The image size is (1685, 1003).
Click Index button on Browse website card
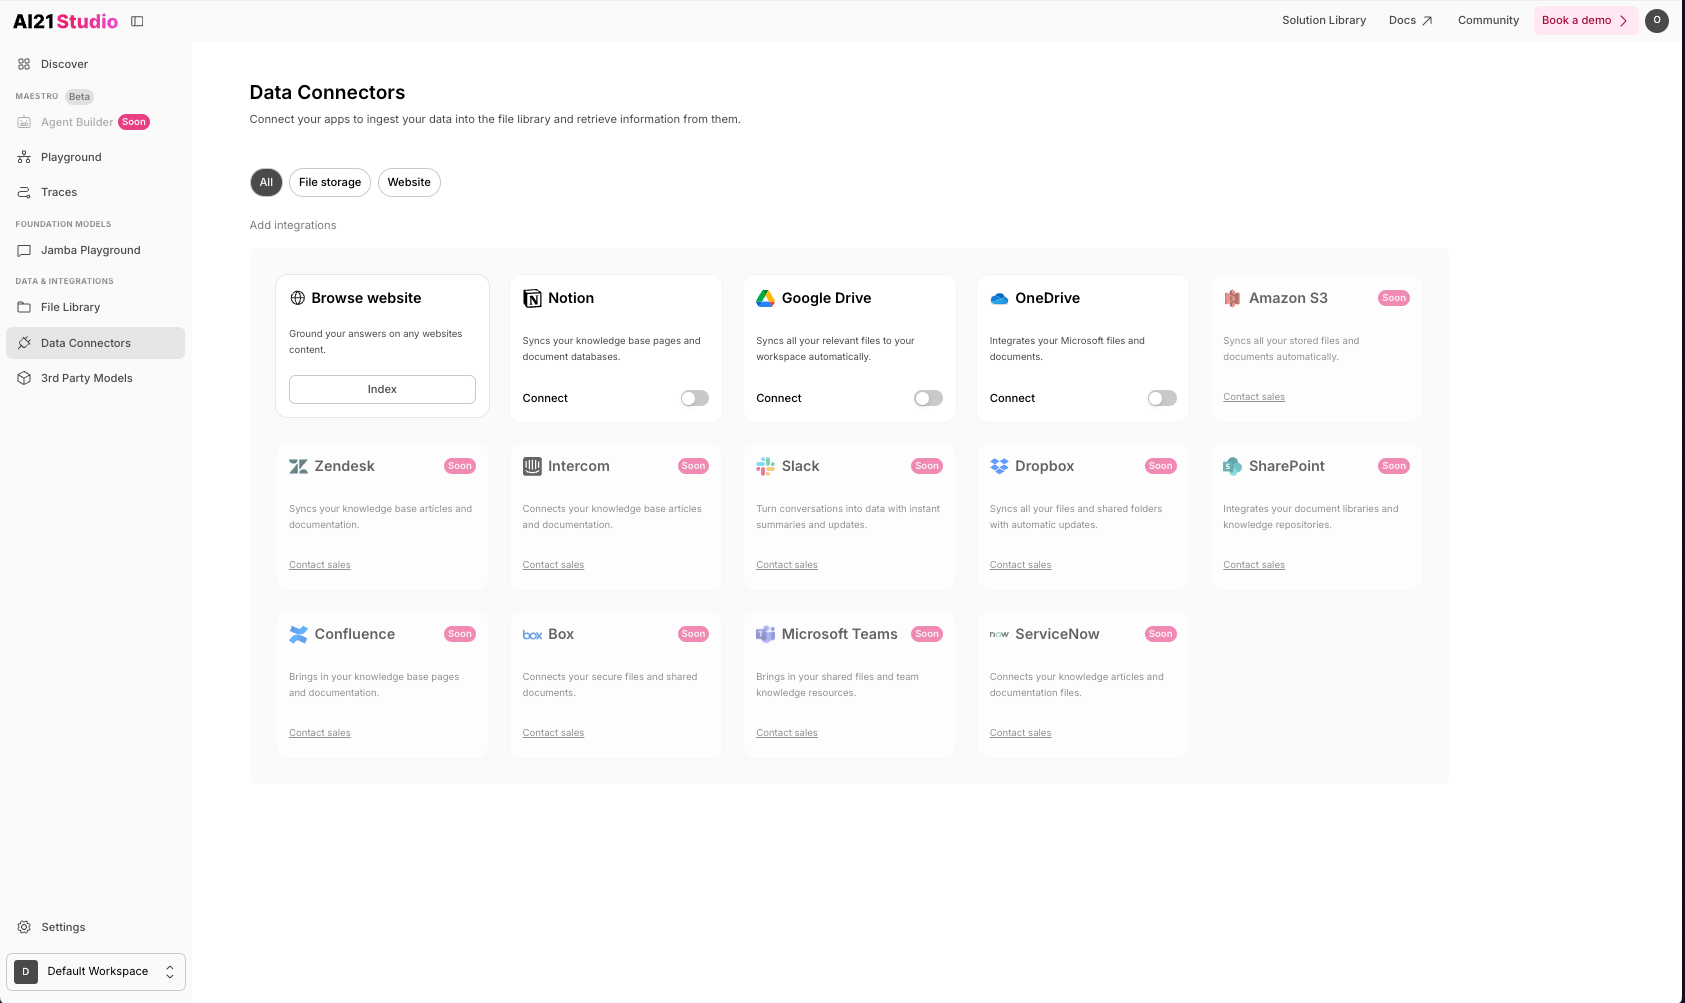point(382,389)
